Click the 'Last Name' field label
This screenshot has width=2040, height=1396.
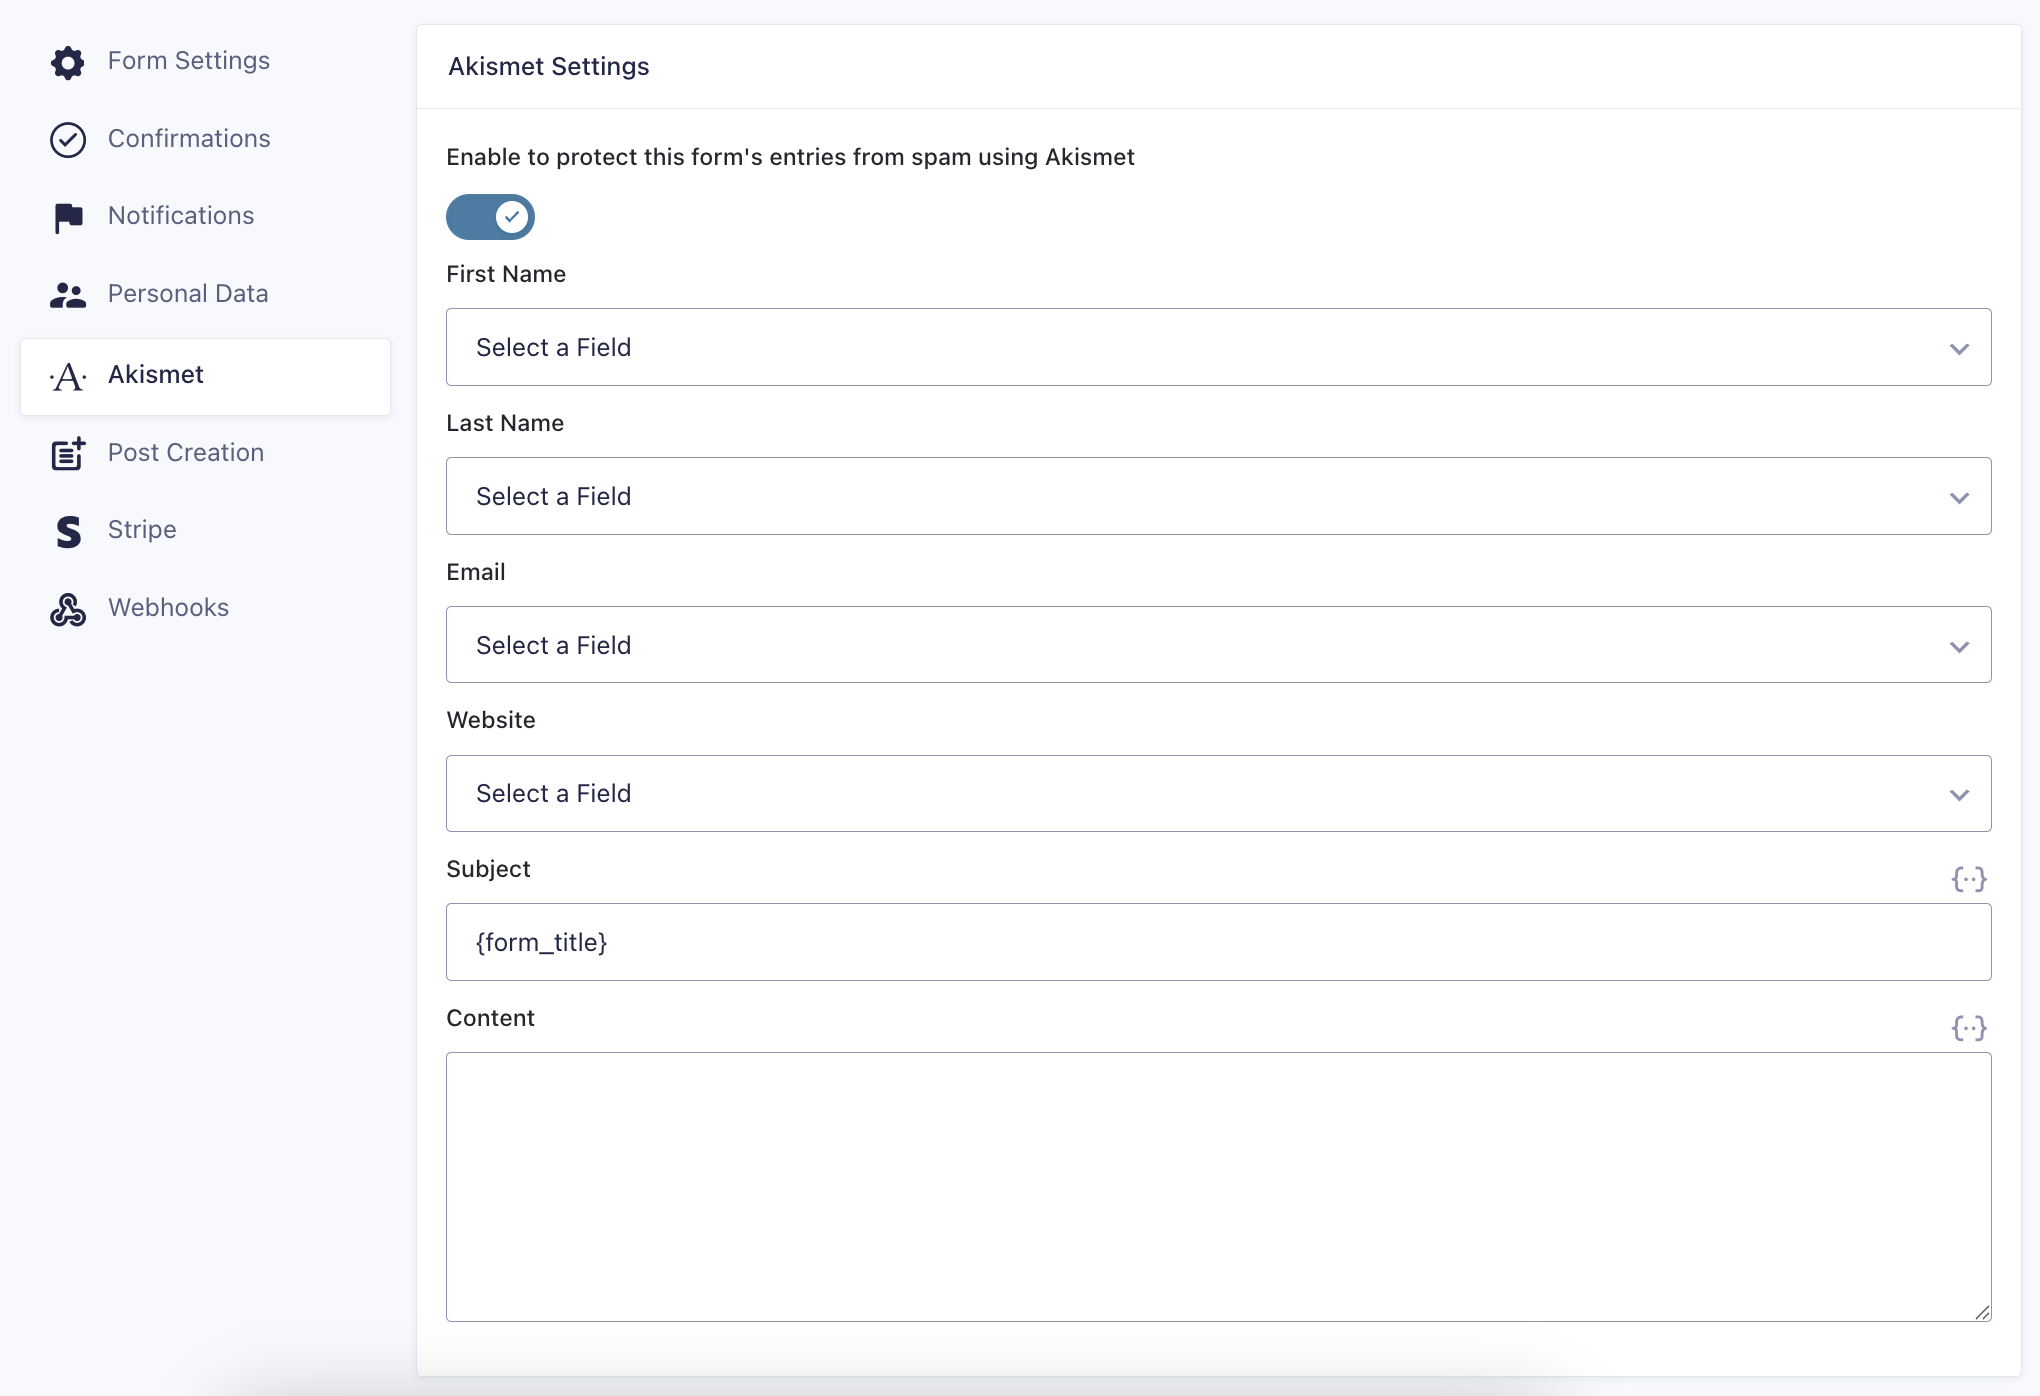(505, 423)
